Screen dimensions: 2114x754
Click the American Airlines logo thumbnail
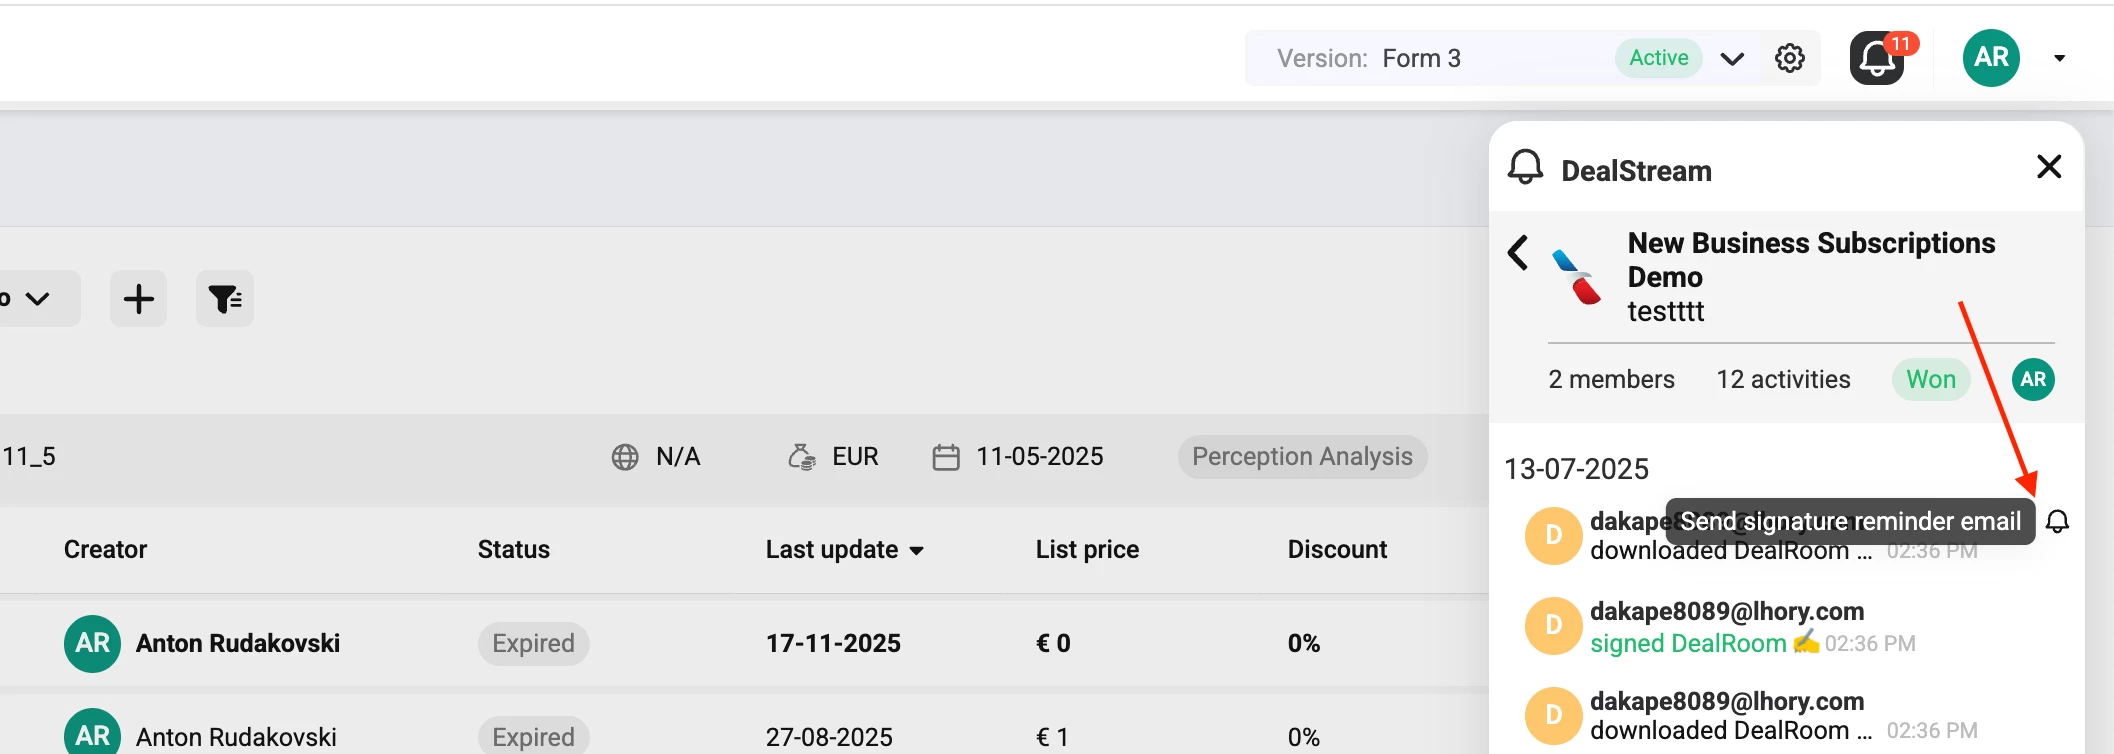tap(1577, 277)
